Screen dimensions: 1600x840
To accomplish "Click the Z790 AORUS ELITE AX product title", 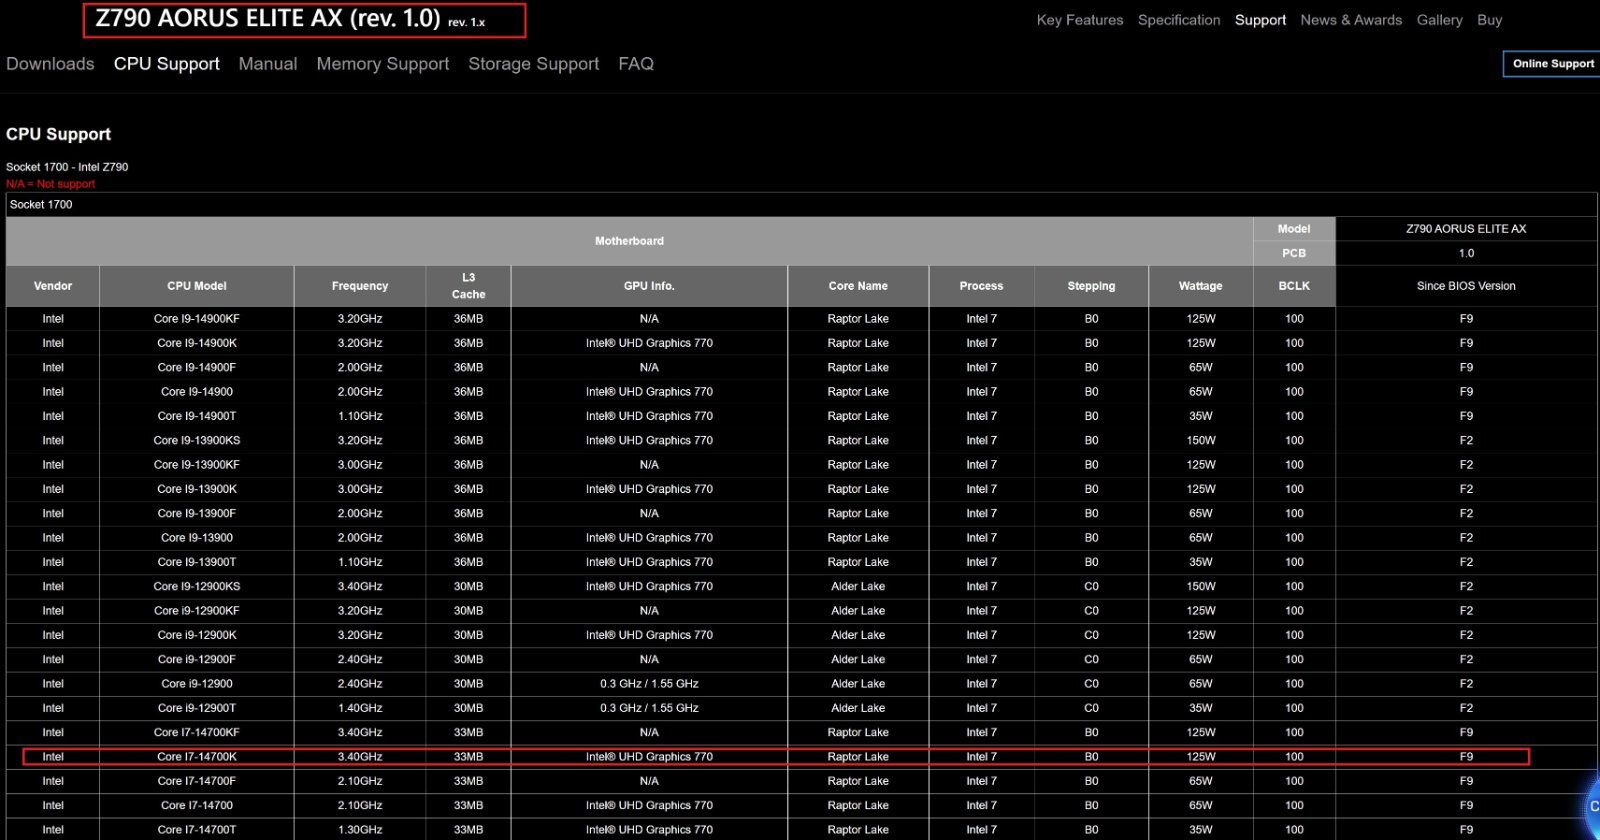I will pos(267,19).
